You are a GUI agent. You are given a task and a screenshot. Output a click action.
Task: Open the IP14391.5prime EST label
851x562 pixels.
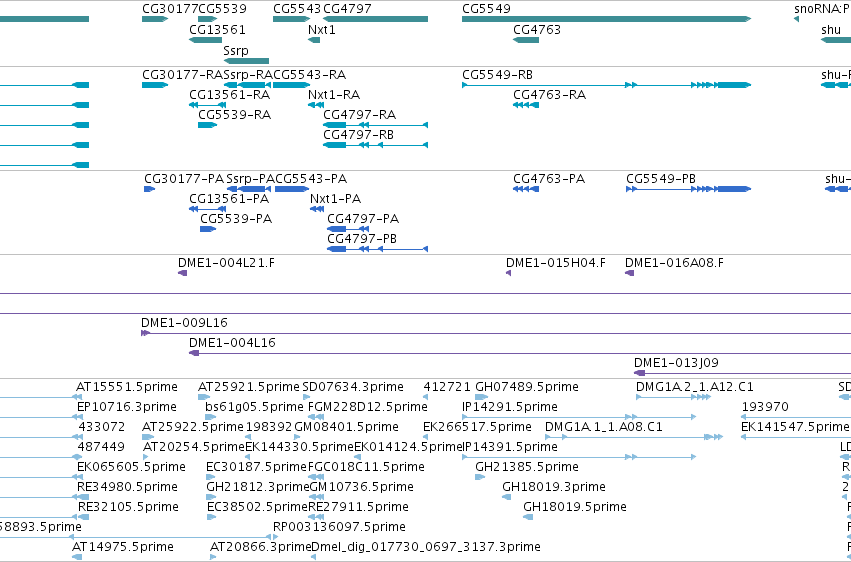tap(510, 447)
